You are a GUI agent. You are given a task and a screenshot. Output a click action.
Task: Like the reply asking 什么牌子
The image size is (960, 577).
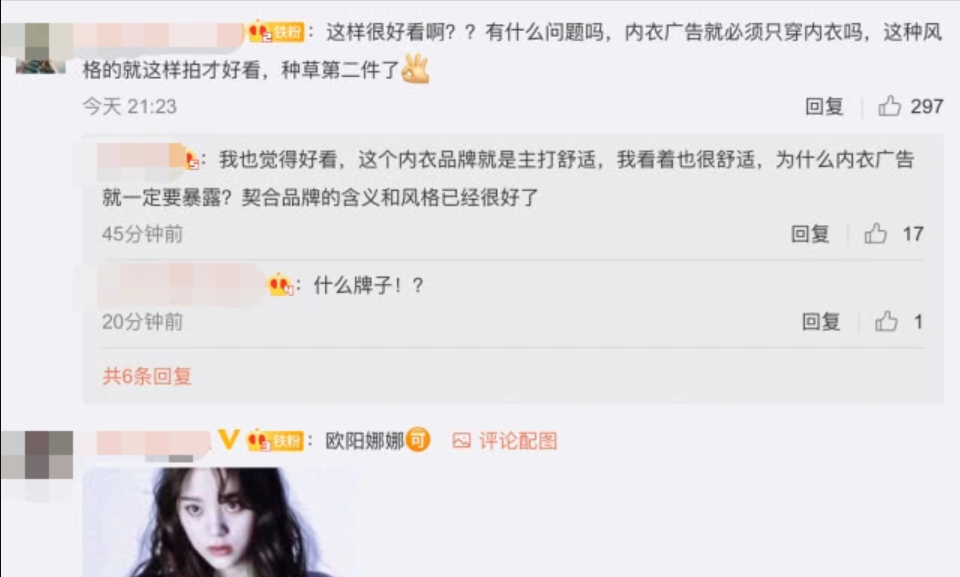pos(886,321)
